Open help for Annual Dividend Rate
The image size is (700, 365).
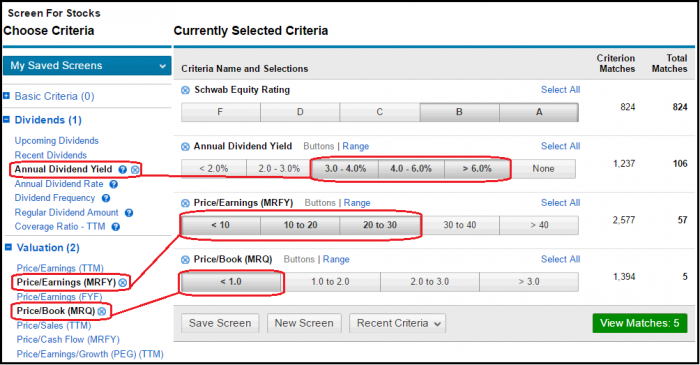pos(113,184)
